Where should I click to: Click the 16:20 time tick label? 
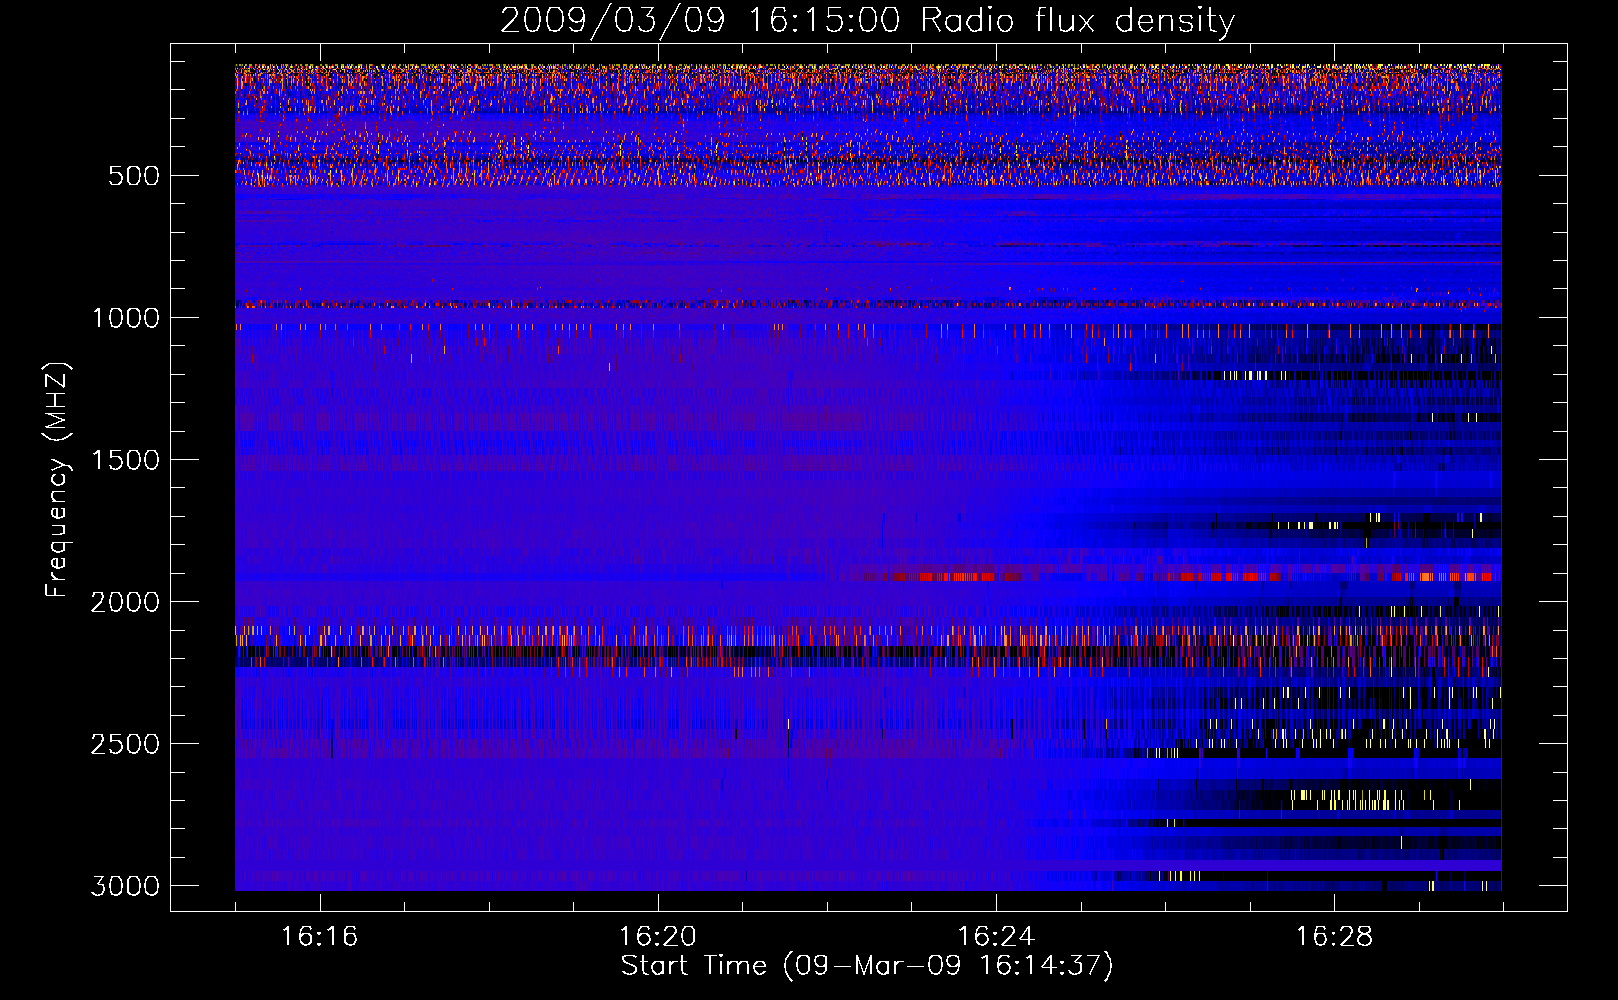click(657, 937)
